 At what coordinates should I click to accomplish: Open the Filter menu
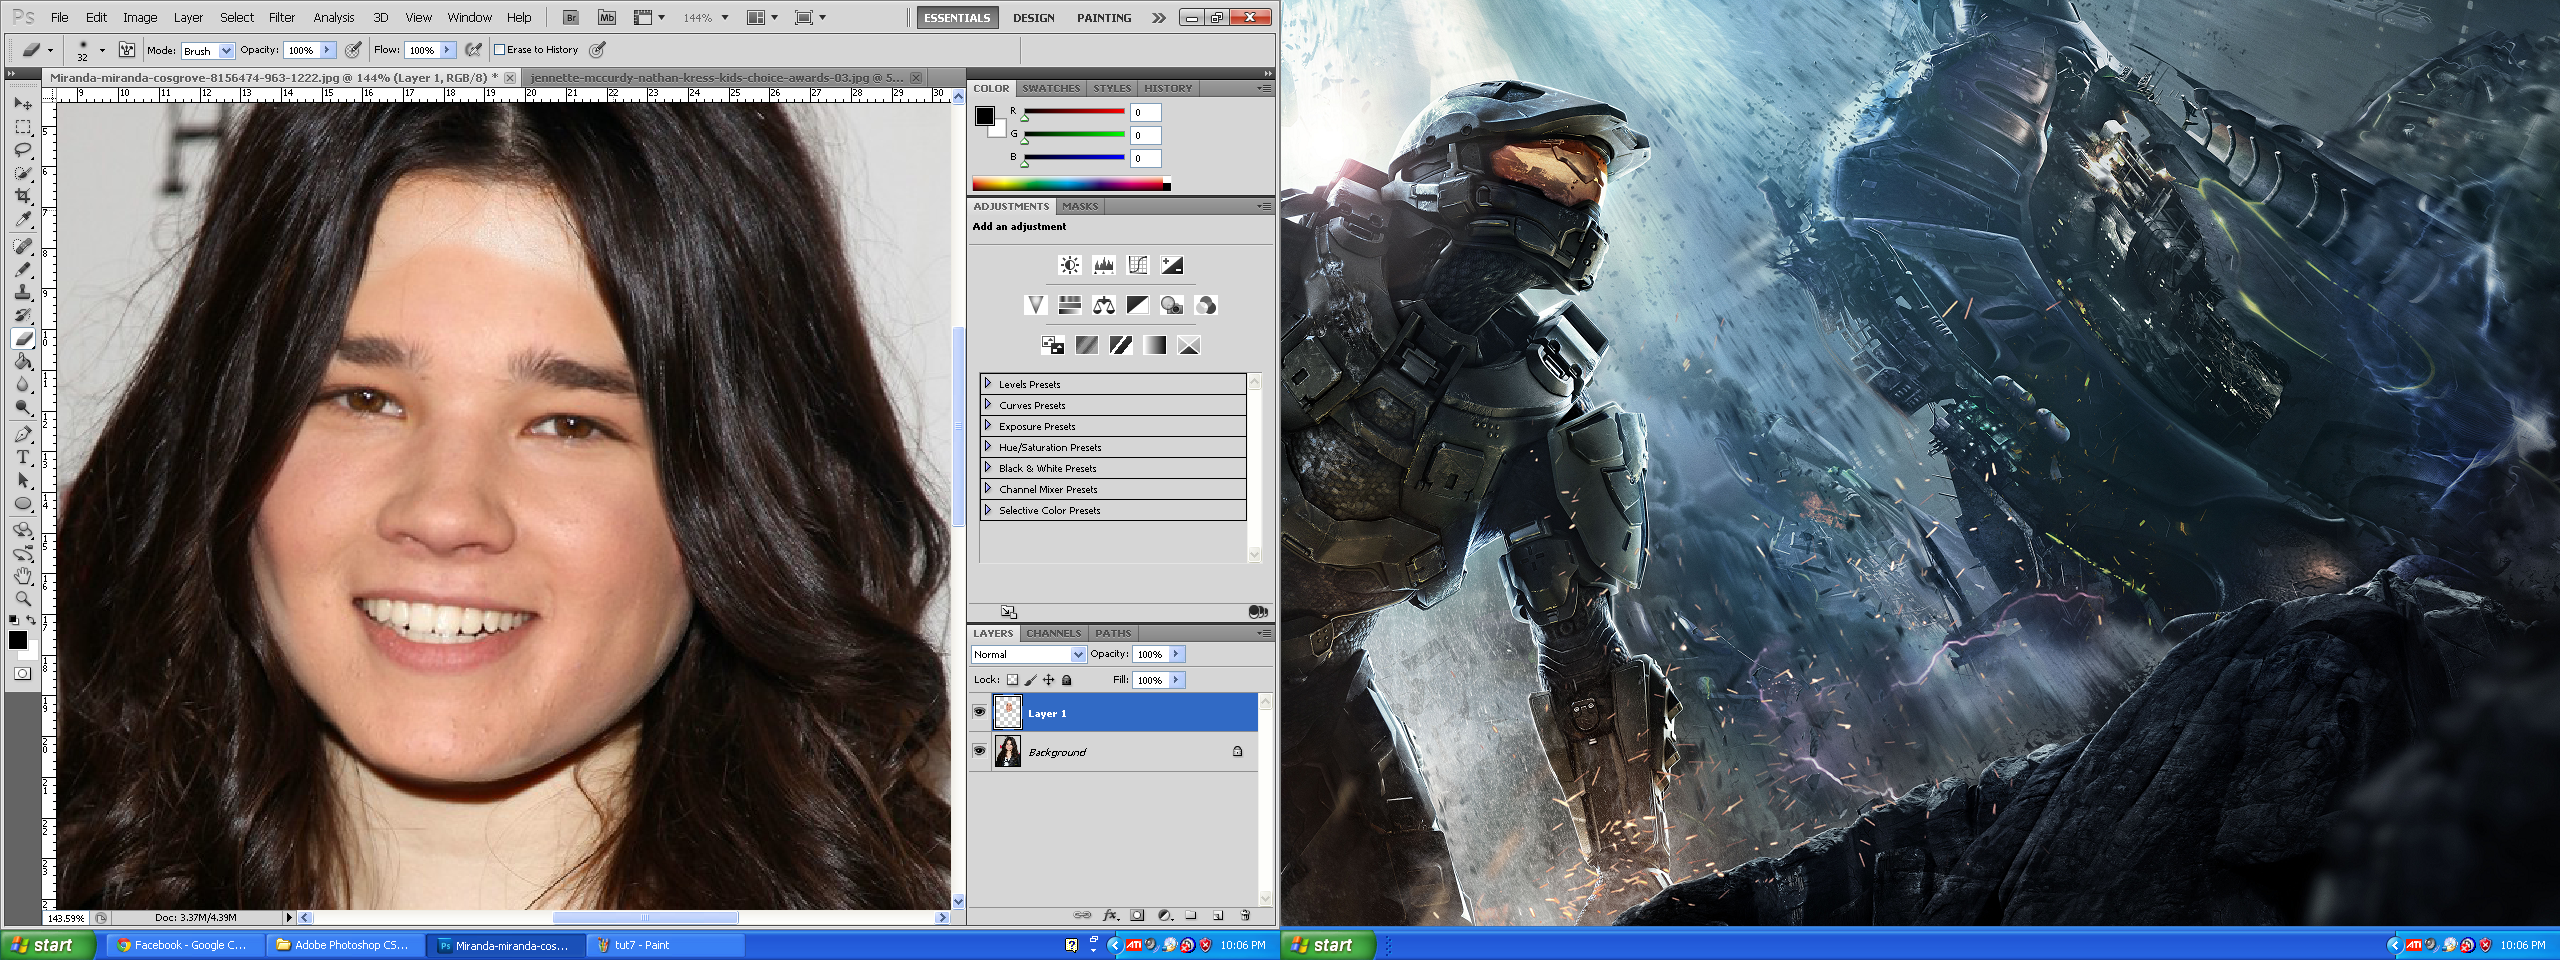click(282, 17)
